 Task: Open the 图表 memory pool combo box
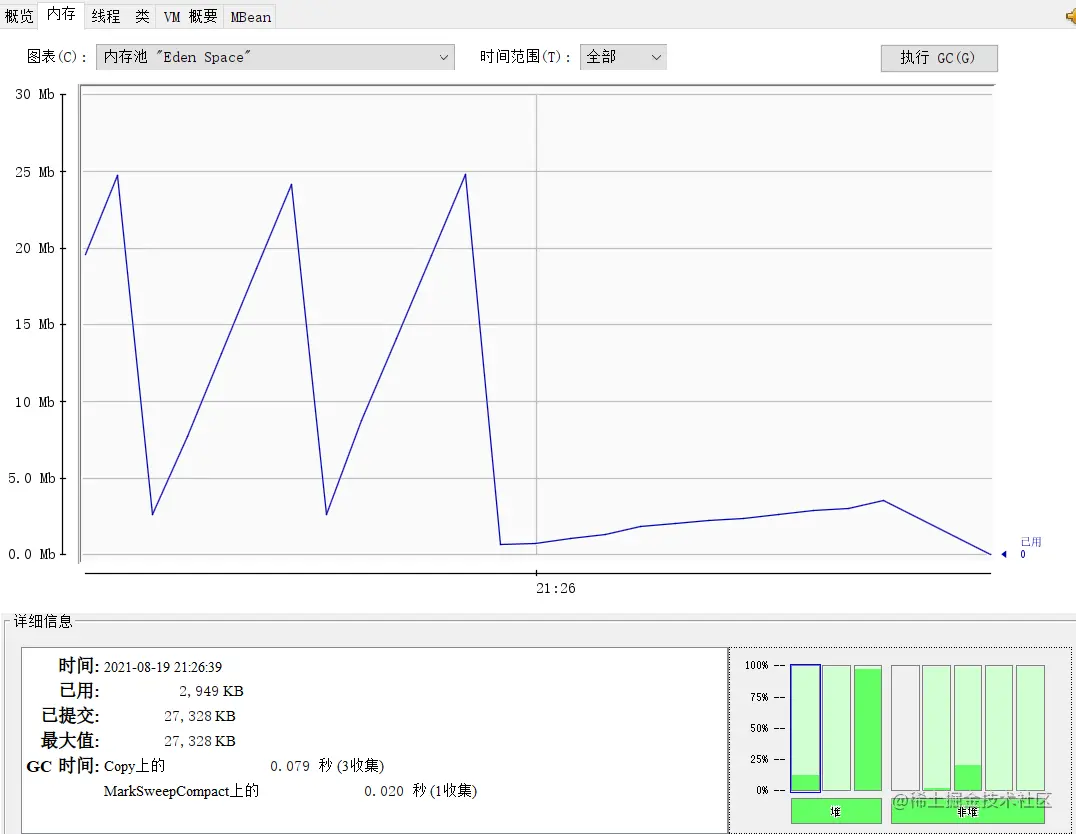tap(275, 57)
